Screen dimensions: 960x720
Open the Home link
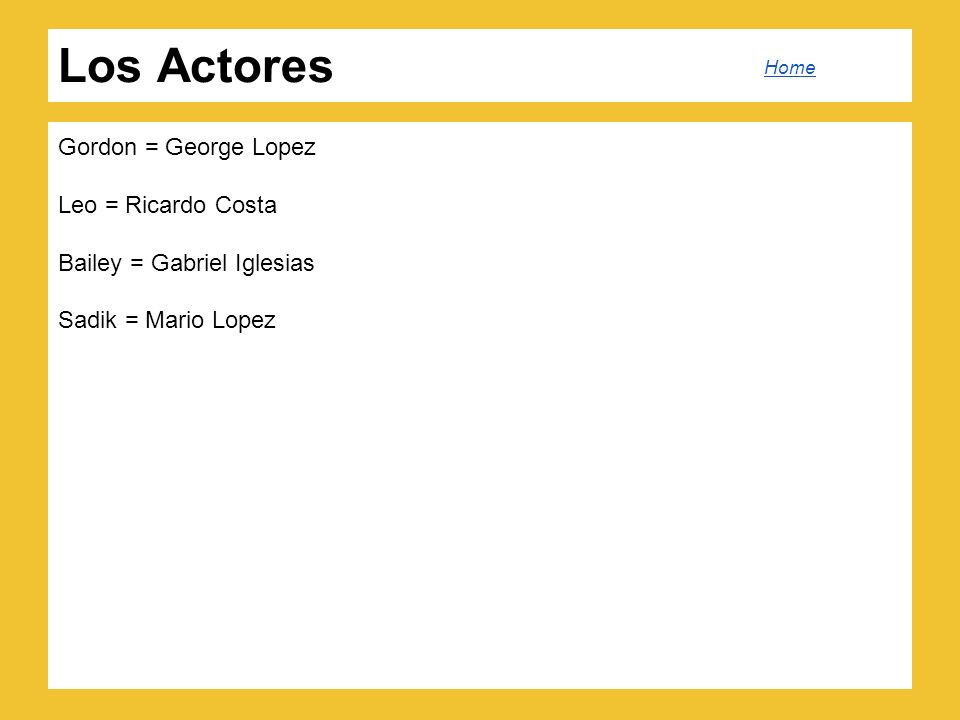[789, 67]
